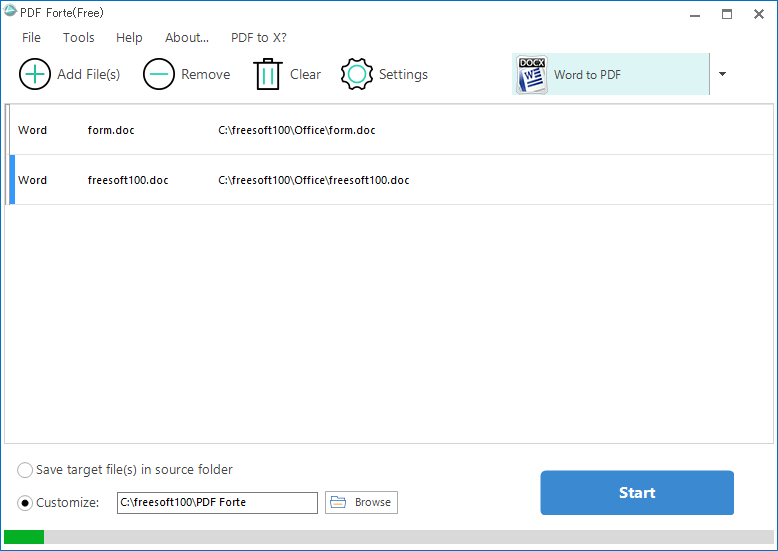The height and width of the screenshot is (551, 778).
Task: Click the Remove minus circle icon
Action: 159,74
